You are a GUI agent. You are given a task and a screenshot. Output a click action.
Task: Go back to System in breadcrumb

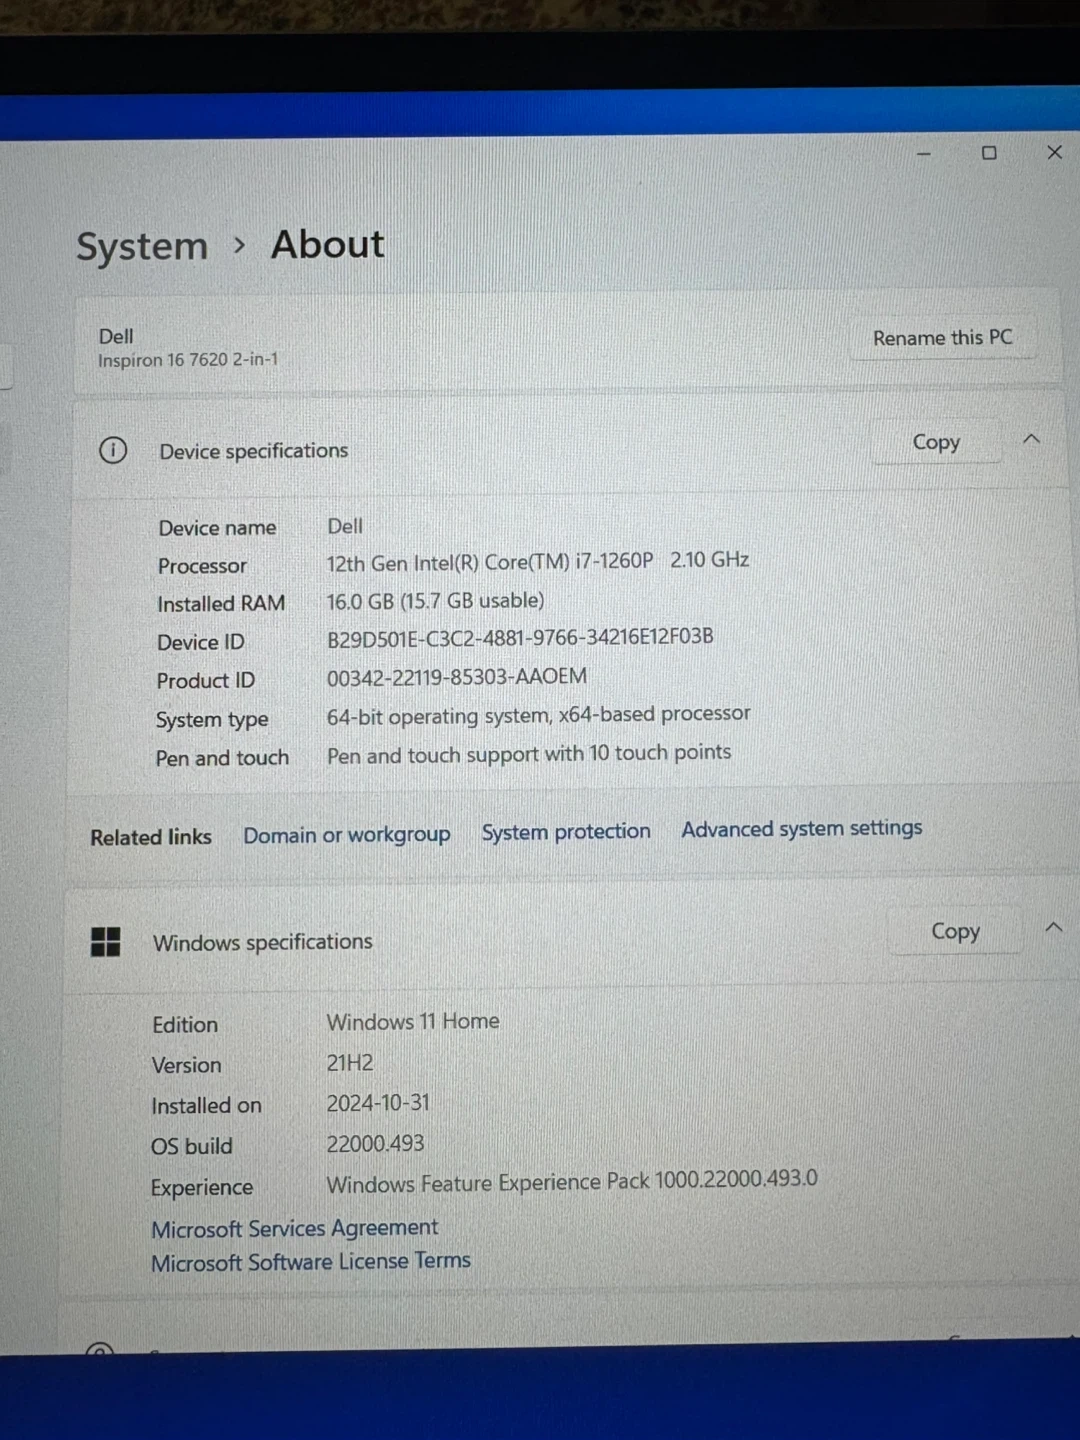[x=142, y=246]
